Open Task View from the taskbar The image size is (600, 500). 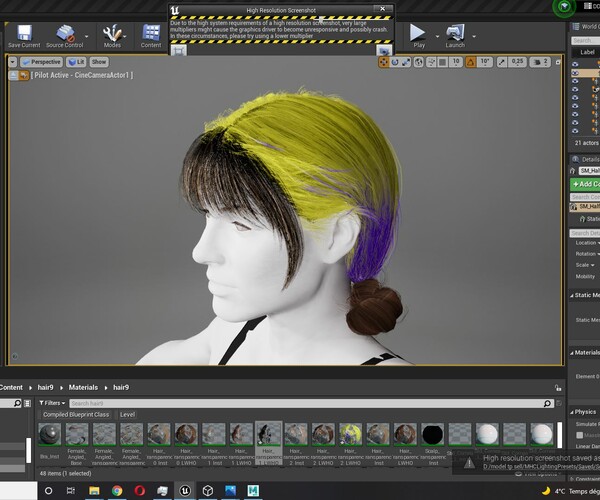pyautogui.click(x=71, y=490)
